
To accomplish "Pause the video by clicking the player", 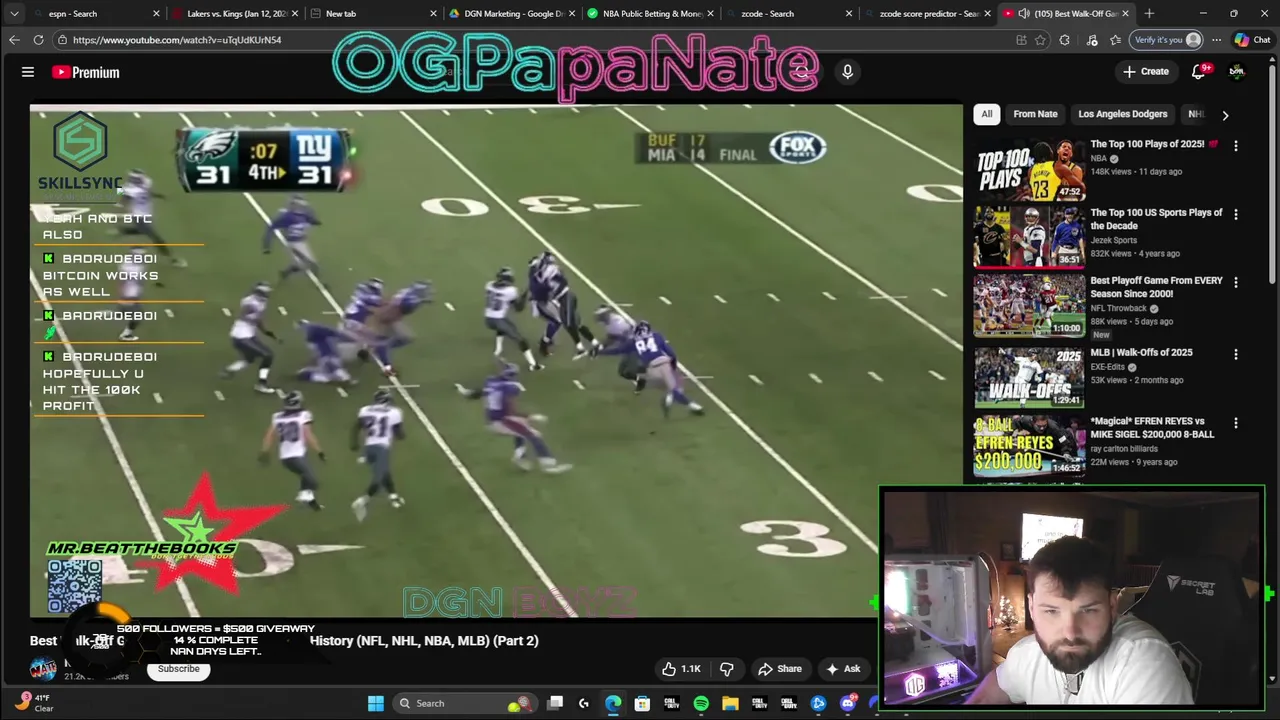I will 496,360.
